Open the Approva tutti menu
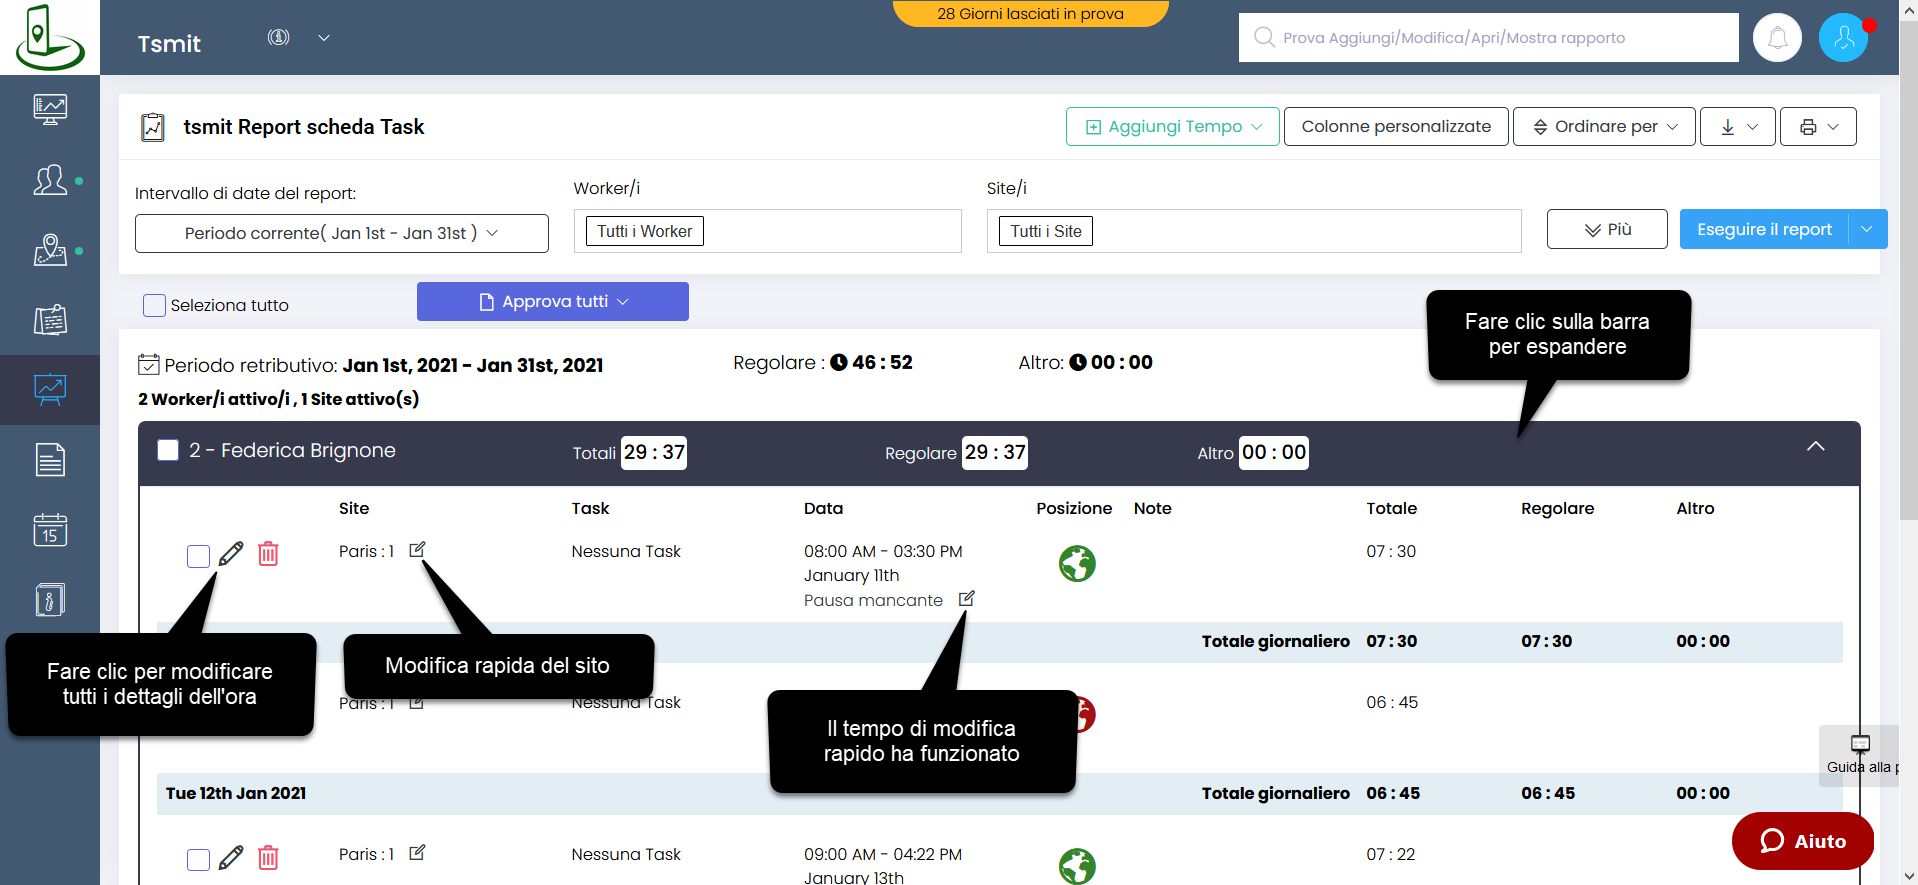The height and width of the screenshot is (885, 1918). pos(552,302)
